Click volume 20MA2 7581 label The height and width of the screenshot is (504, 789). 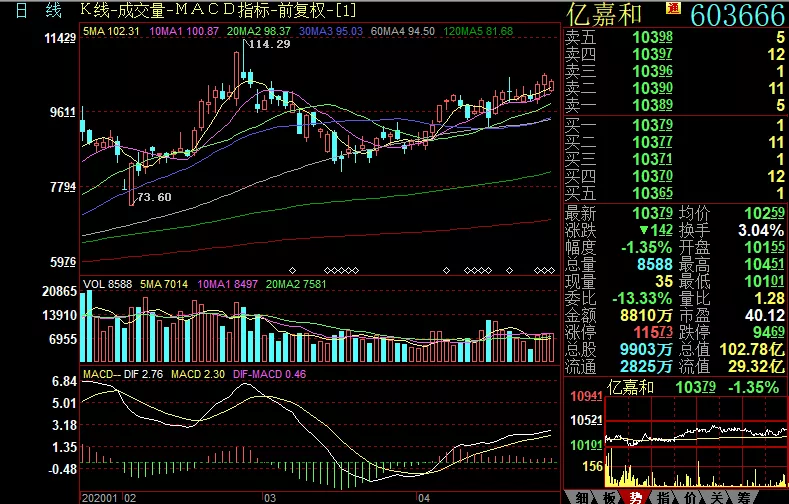click(x=296, y=284)
